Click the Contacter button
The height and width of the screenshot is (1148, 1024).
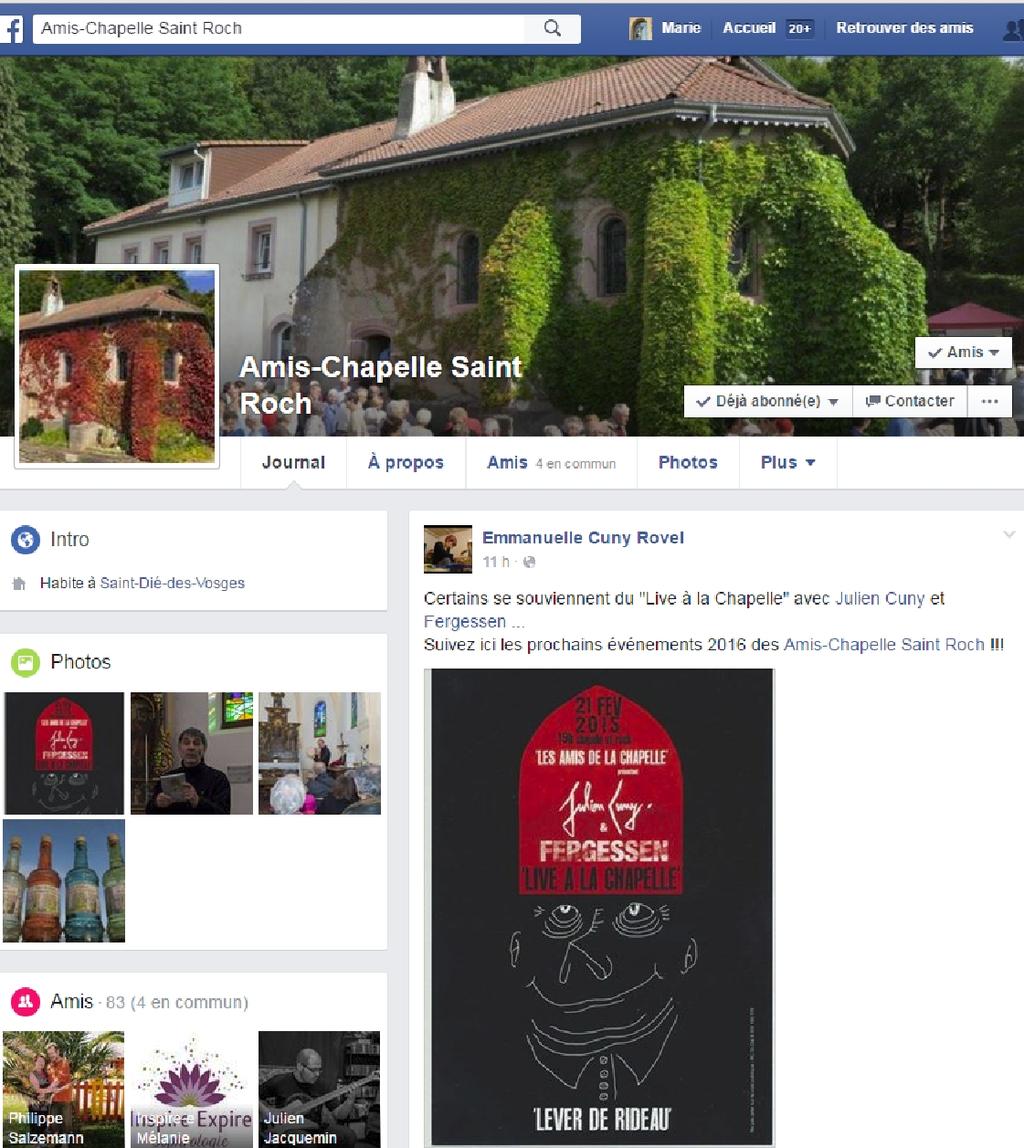coord(910,401)
